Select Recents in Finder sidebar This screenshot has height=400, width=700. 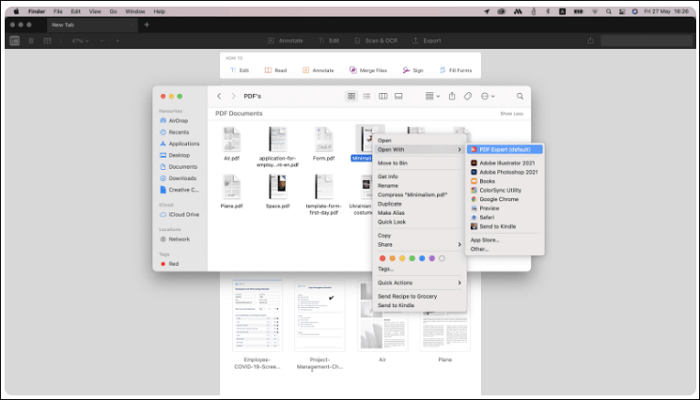coord(175,132)
